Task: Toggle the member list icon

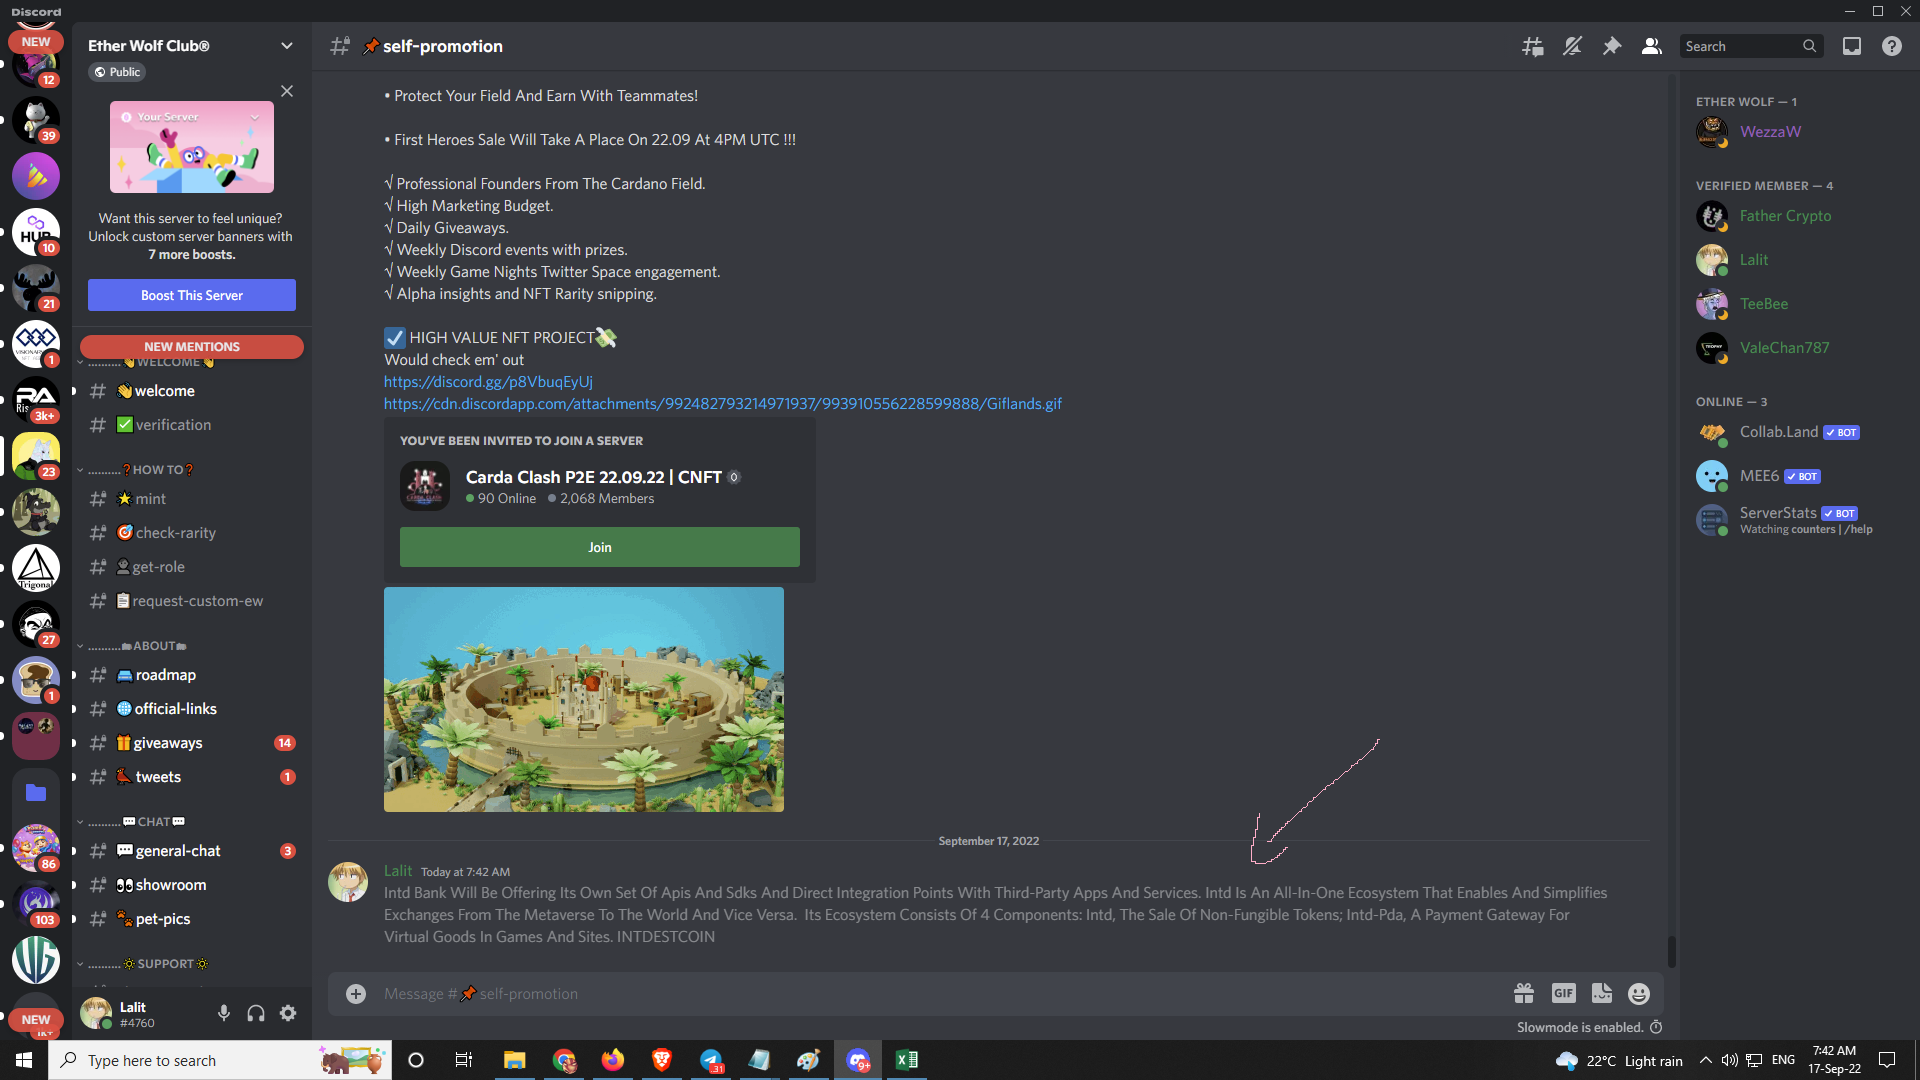Action: 1652,46
